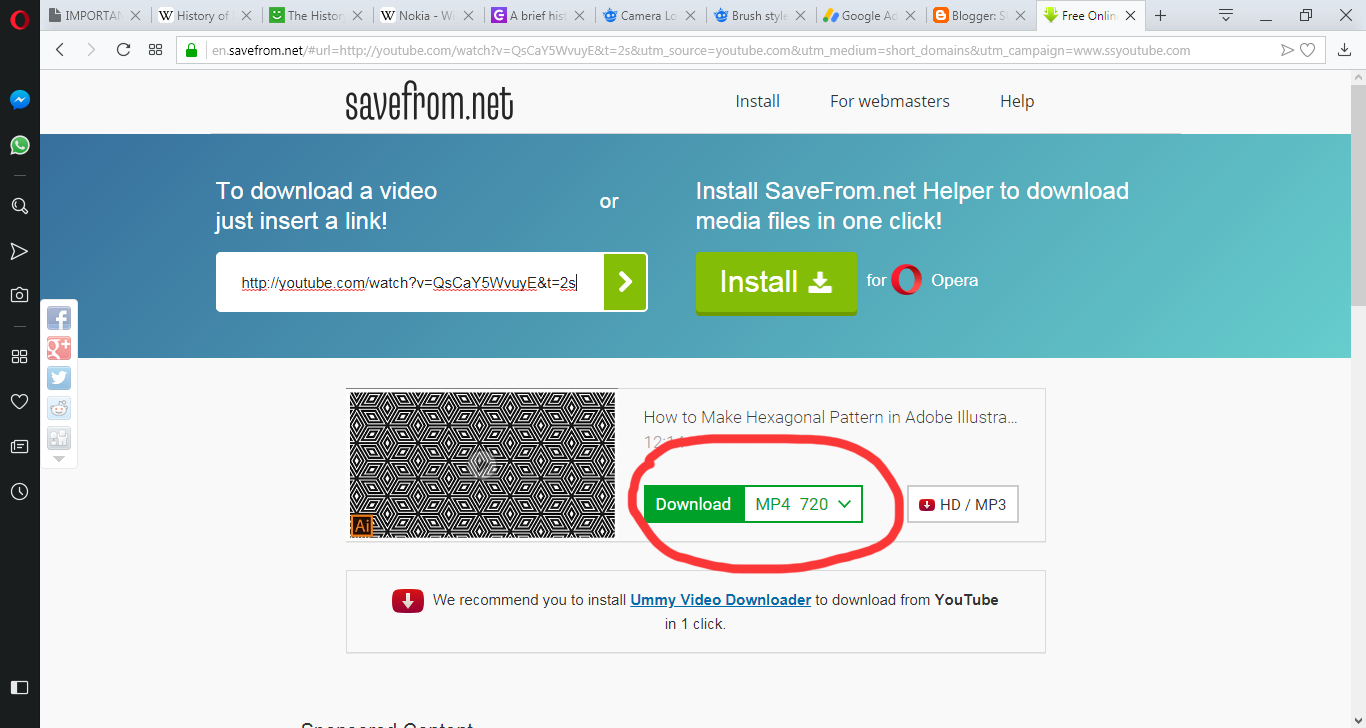Send page to My Flow from address bar
This screenshot has width=1366, height=728.
click(x=1288, y=50)
